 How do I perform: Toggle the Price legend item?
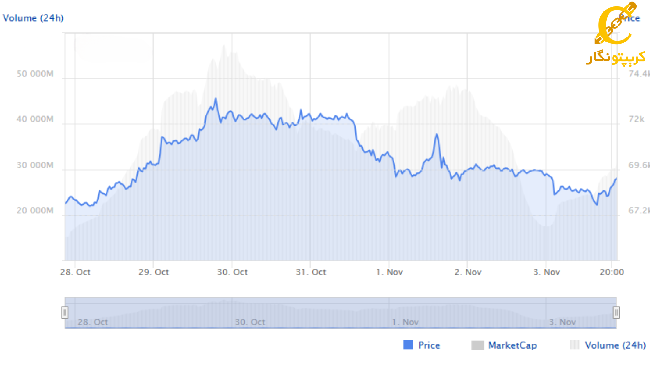tap(422, 345)
